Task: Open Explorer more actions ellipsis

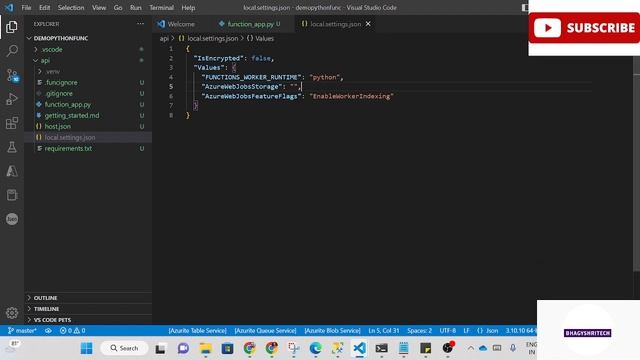Action: click(140, 24)
